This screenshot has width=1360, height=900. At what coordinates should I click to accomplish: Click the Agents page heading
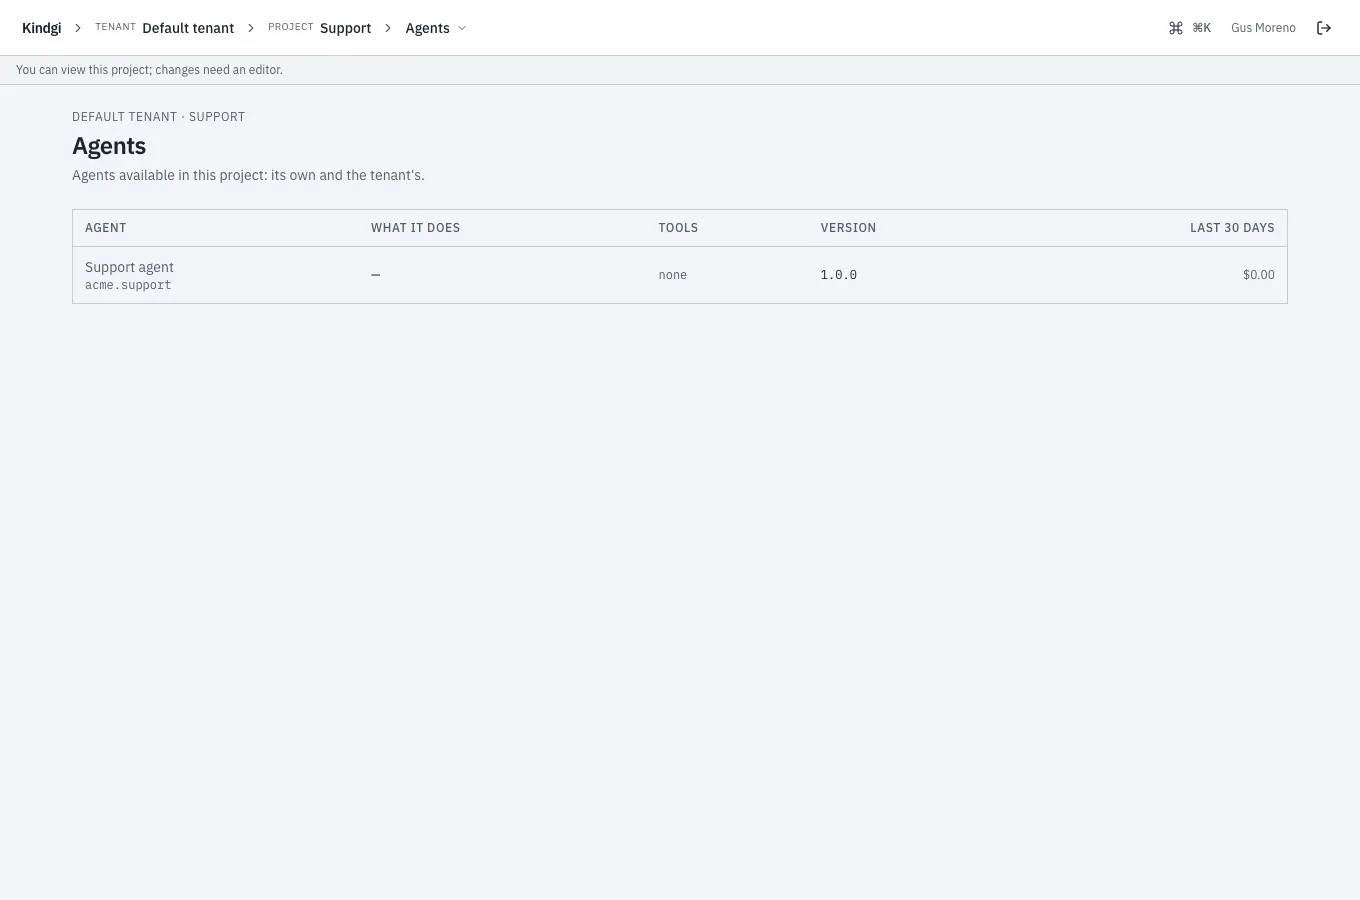pyautogui.click(x=109, y=146)
